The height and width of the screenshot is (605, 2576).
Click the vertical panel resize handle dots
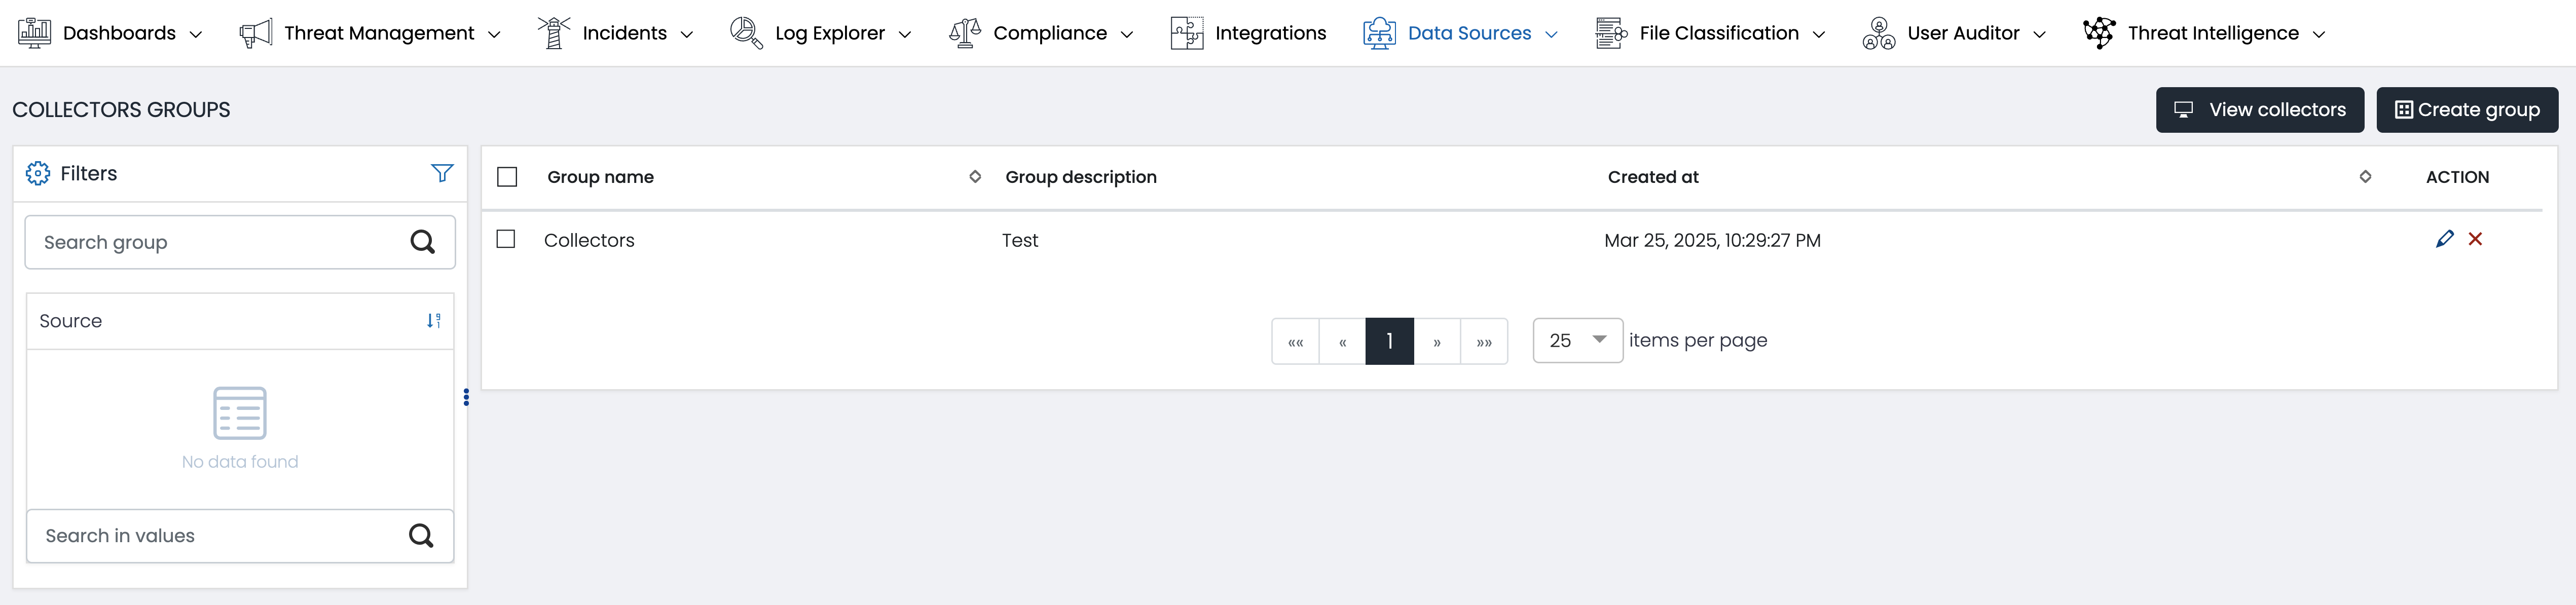tap(466, 397)
